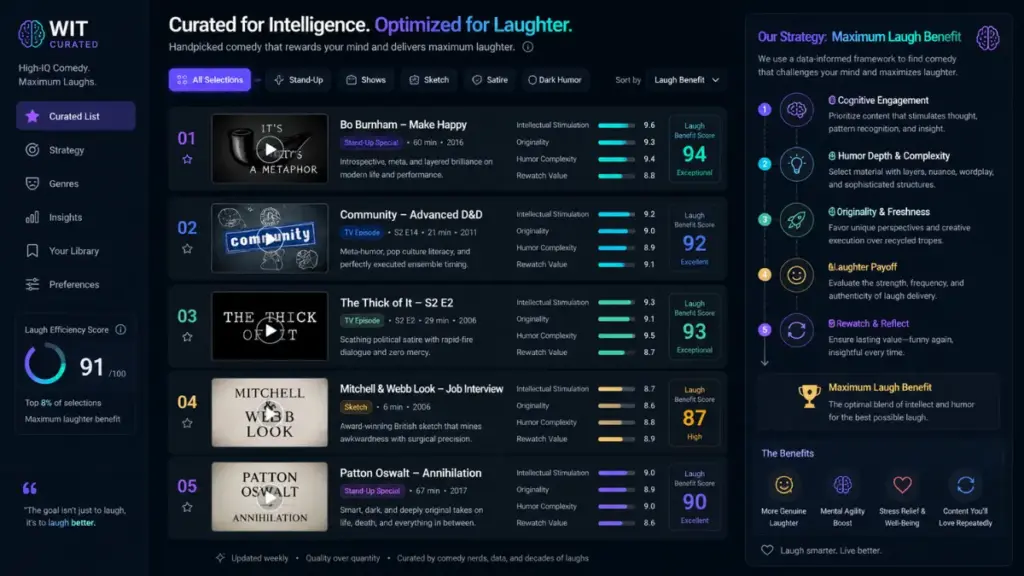This screenshot has height=576, width=1024.
Task: Click the strategy panel header brain icon
Action: 987,38
